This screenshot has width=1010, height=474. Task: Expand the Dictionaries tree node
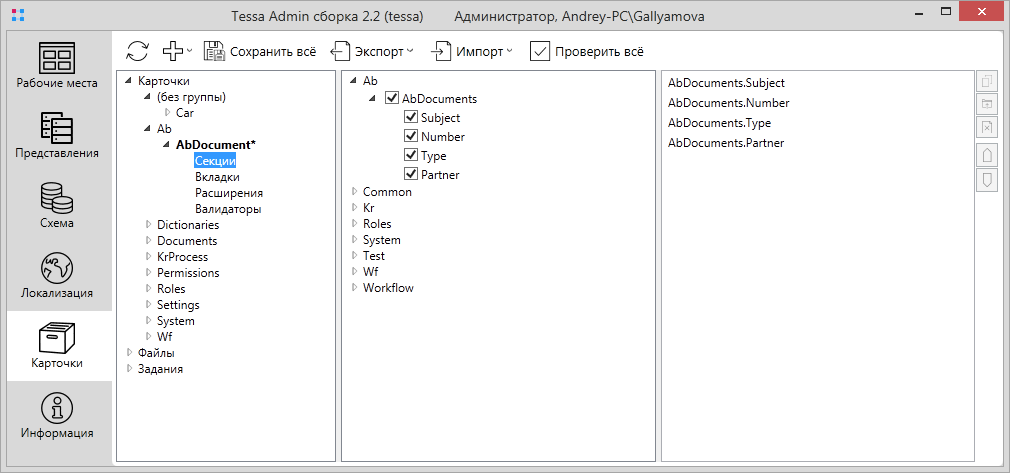click(149, 225)
